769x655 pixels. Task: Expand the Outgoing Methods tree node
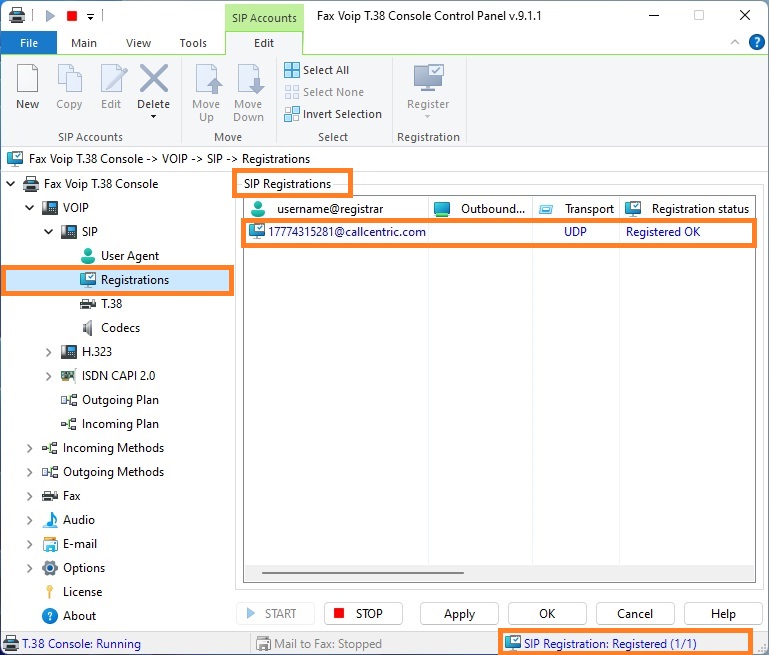(x=29, y=472)
